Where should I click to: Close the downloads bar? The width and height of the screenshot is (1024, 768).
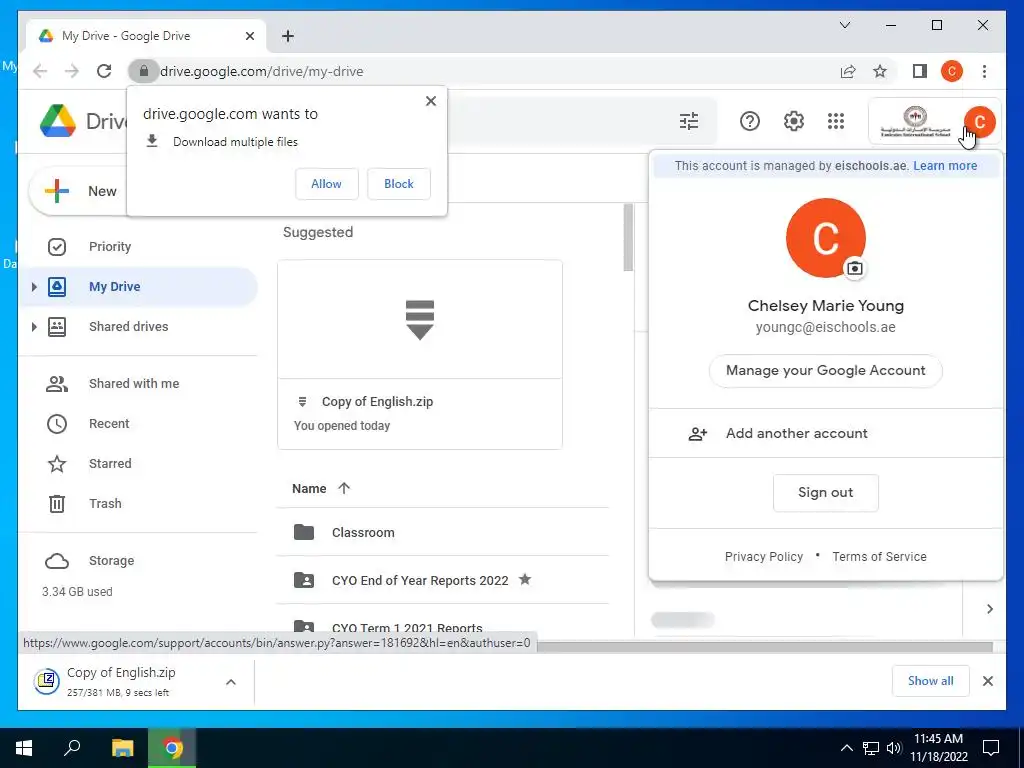[987, 681]
